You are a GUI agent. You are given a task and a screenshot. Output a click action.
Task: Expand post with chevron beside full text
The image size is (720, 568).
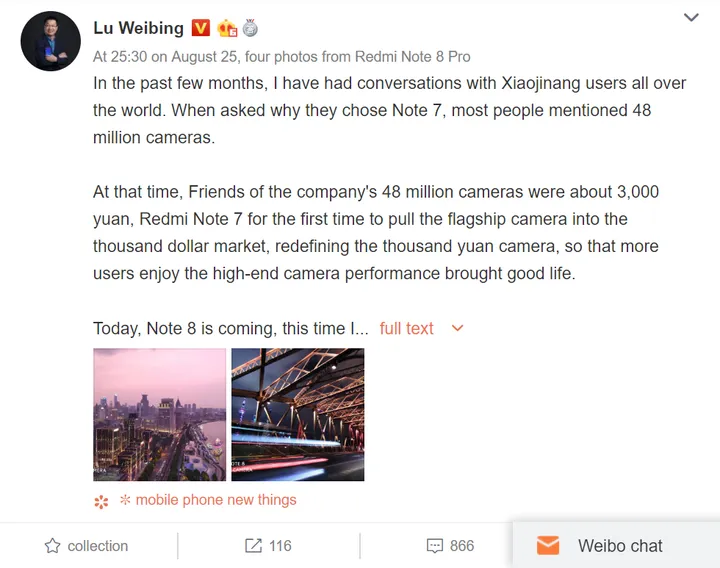click(457, 329)
